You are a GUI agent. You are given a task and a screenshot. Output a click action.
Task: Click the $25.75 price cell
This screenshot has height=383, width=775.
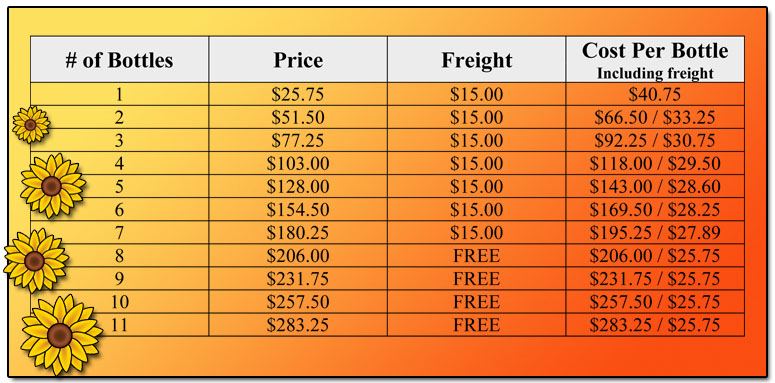pos(298,94)
